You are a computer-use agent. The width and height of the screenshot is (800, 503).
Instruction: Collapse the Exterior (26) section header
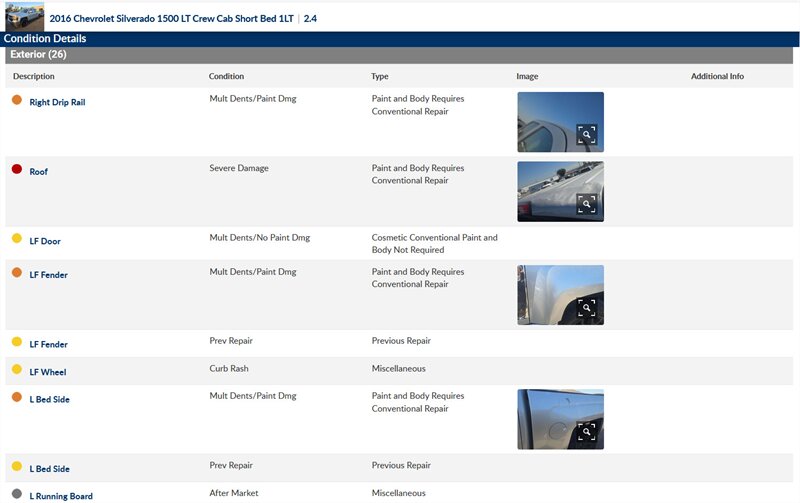(x=38, y=54)
